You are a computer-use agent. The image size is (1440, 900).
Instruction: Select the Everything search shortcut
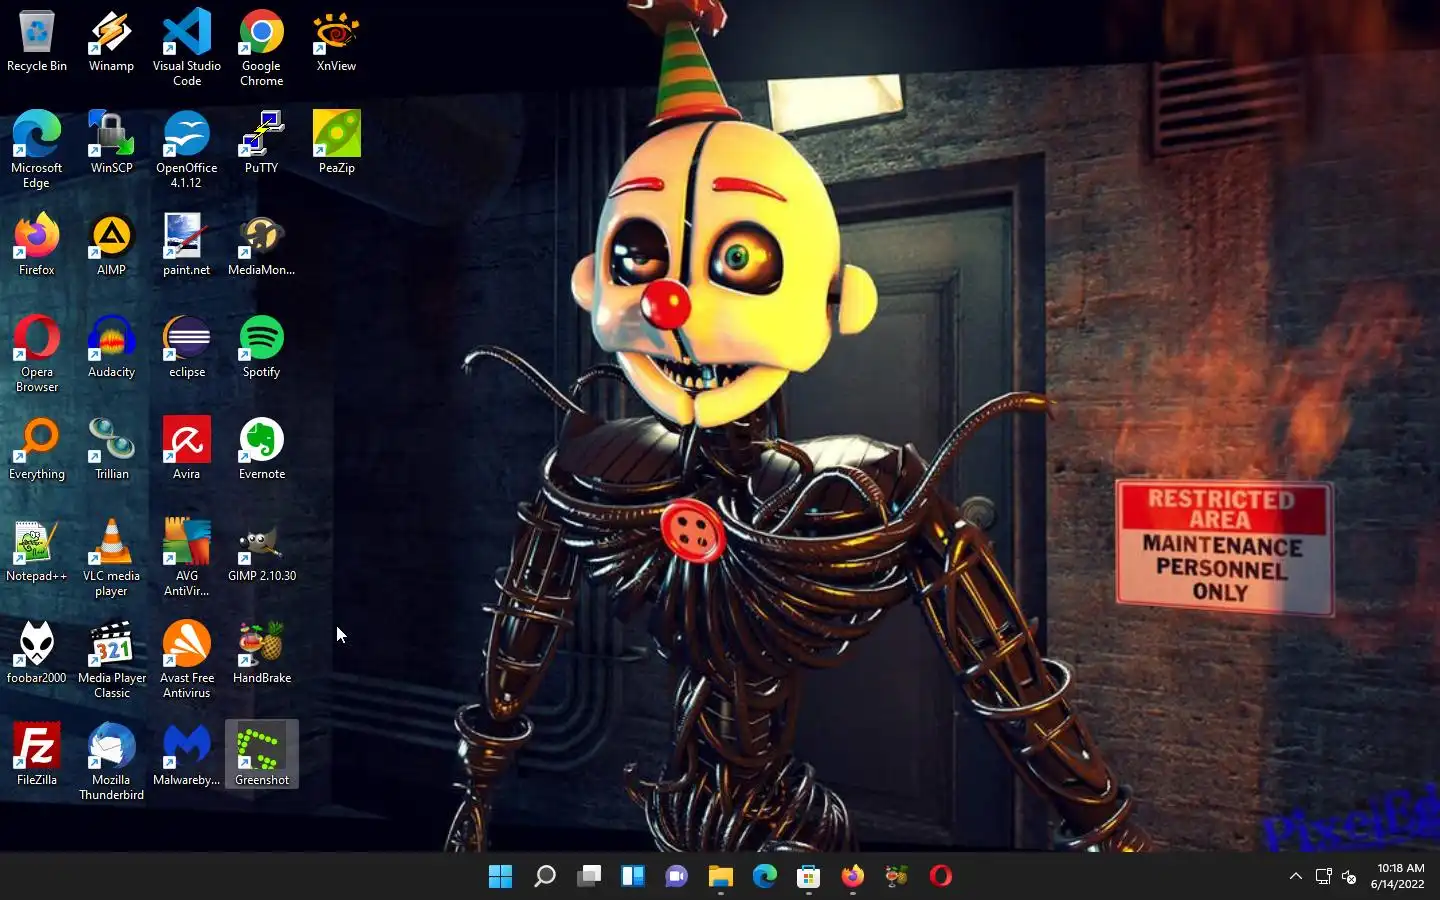pyautogui.click(x=37, y=450)
